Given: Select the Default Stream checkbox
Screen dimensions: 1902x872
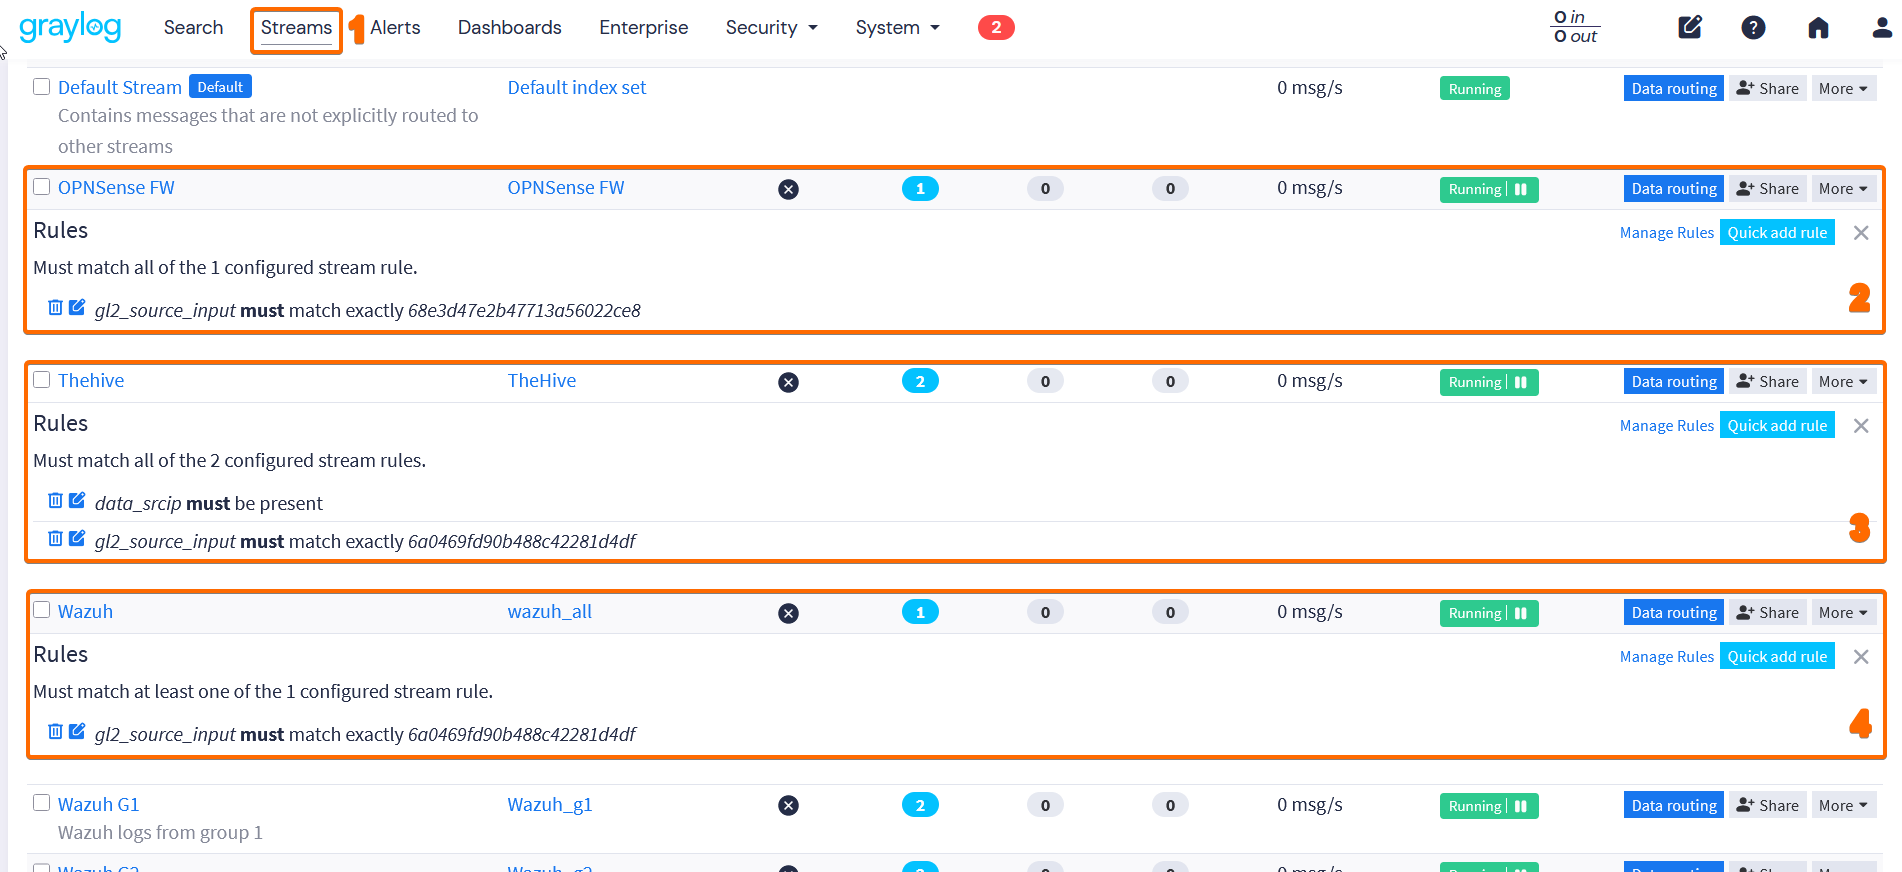Looking at the screenshot, I should (x=42, y=86).
